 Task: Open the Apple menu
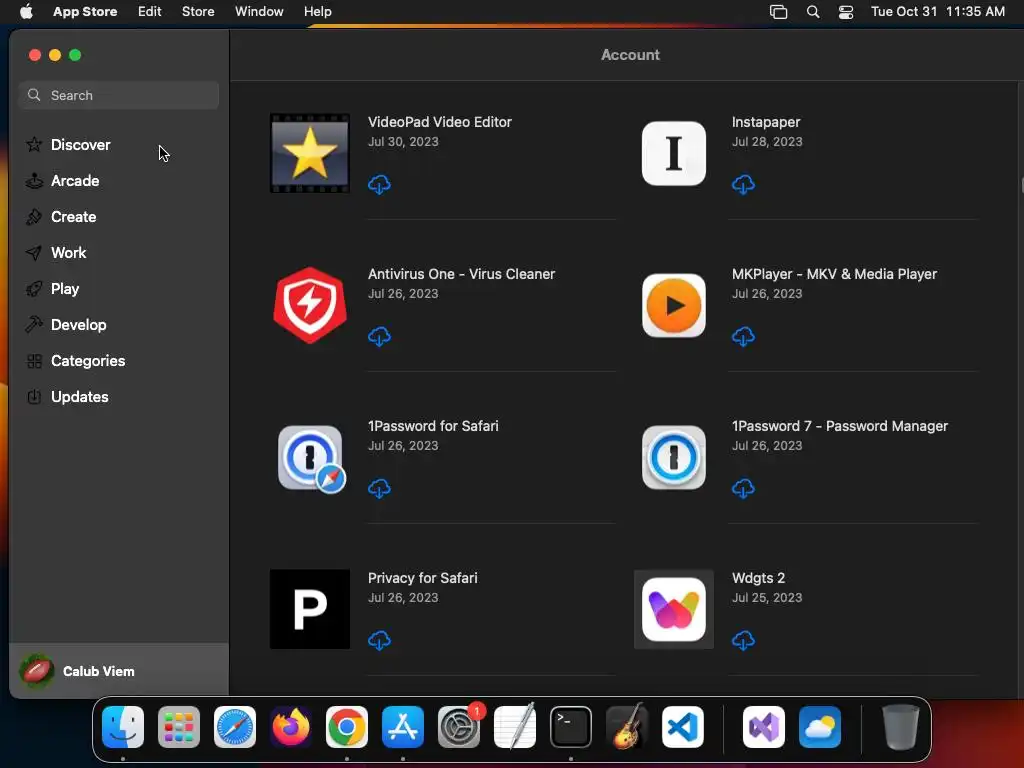26,11
